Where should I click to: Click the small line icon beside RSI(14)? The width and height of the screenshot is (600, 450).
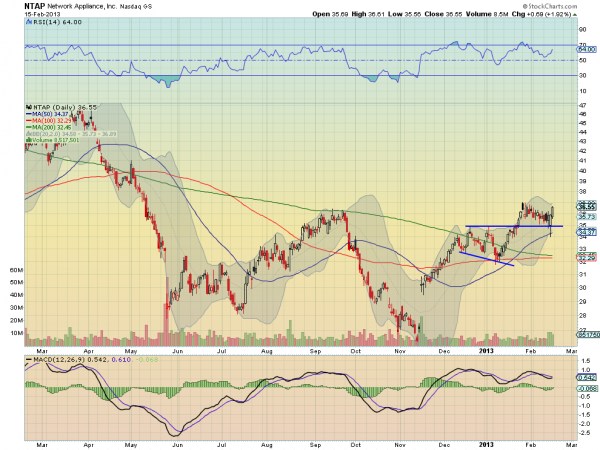pos(29,22)
